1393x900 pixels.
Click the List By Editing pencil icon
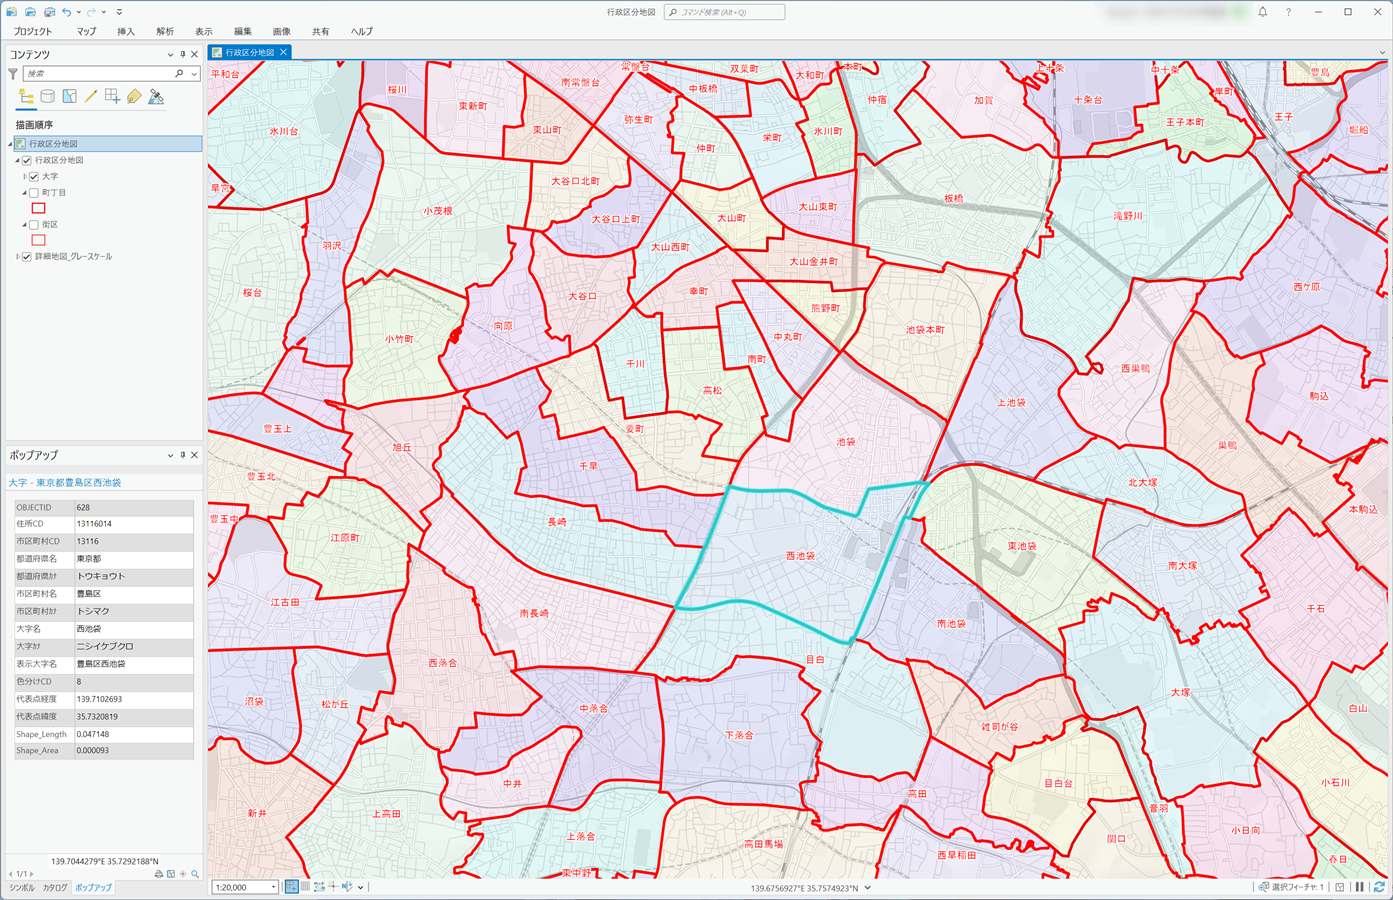click(x=91, y=97)
